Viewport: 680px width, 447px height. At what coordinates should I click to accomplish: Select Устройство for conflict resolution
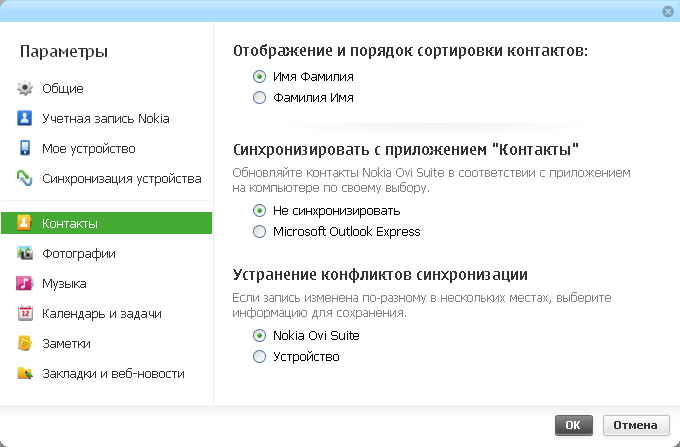click(260, 357)
